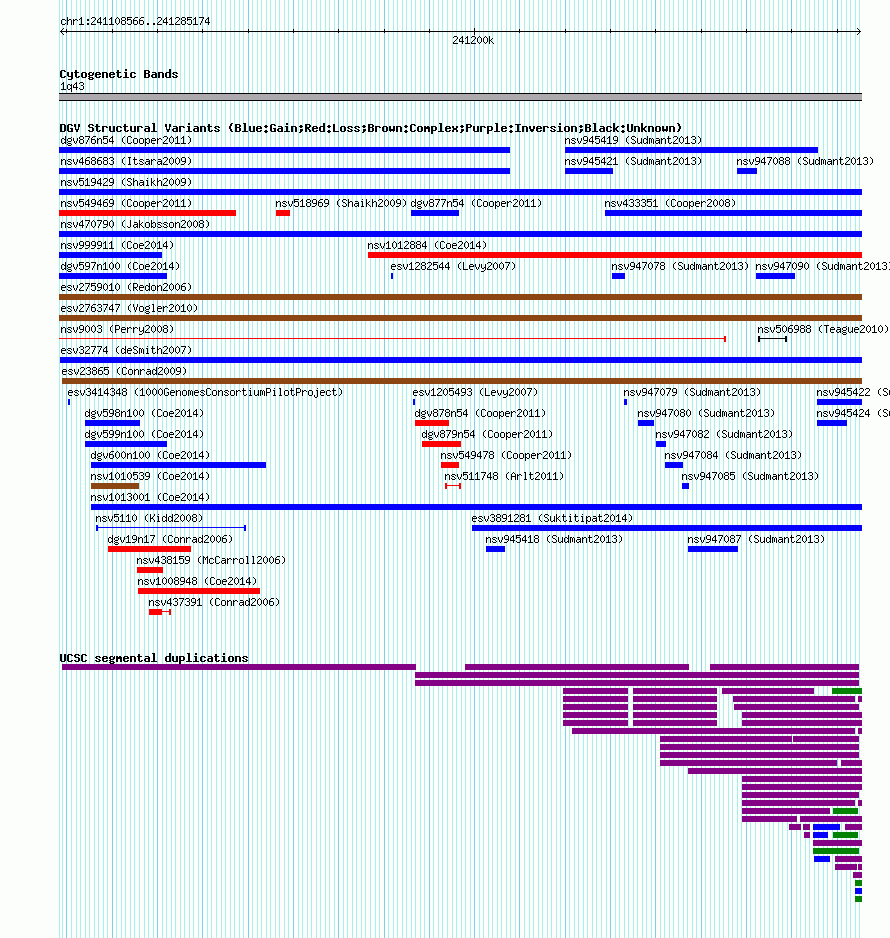The width and height of the screenshot is (890, 938).
Task: Open esv32774 (deSmith2007) entry
Action: (126, 349)
